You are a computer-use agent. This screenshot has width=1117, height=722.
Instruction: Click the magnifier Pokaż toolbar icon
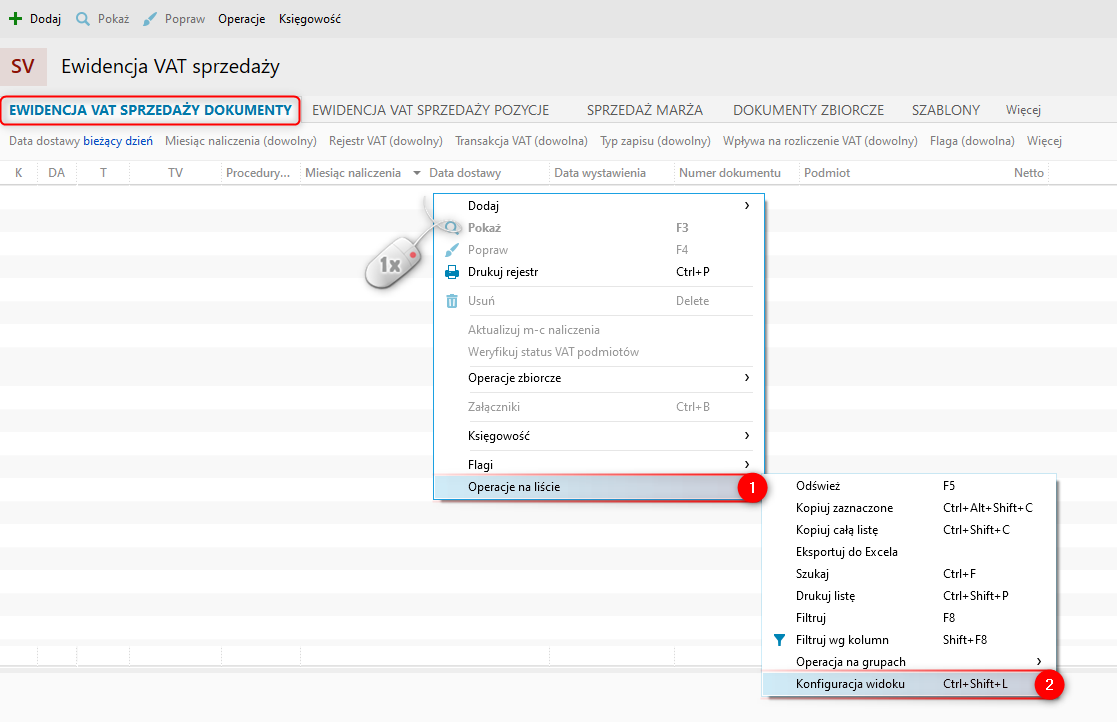83,19
